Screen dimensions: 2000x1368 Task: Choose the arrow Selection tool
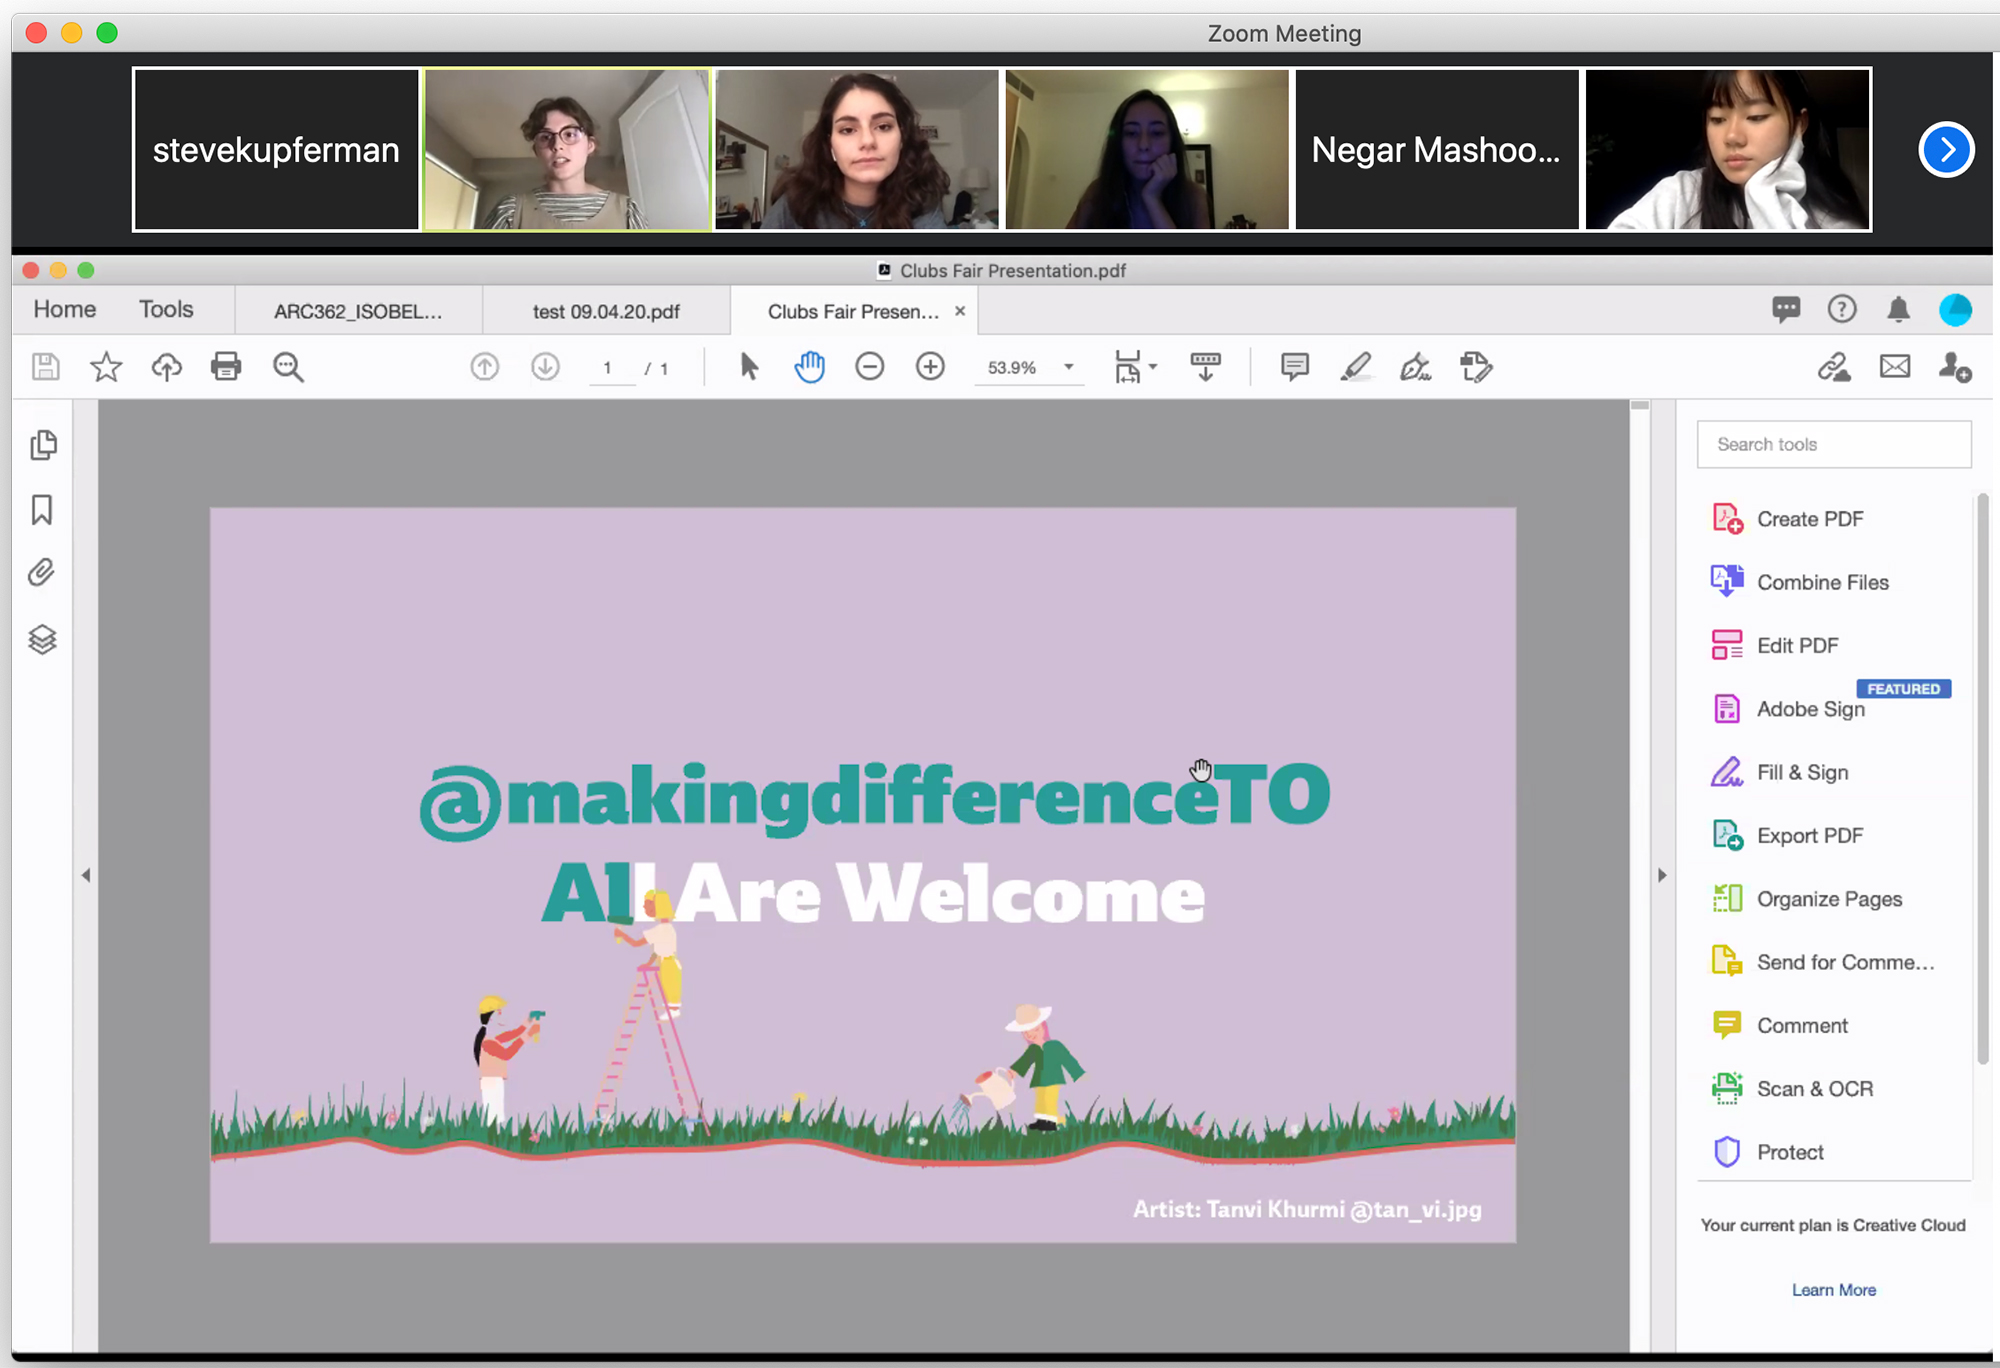749,367
